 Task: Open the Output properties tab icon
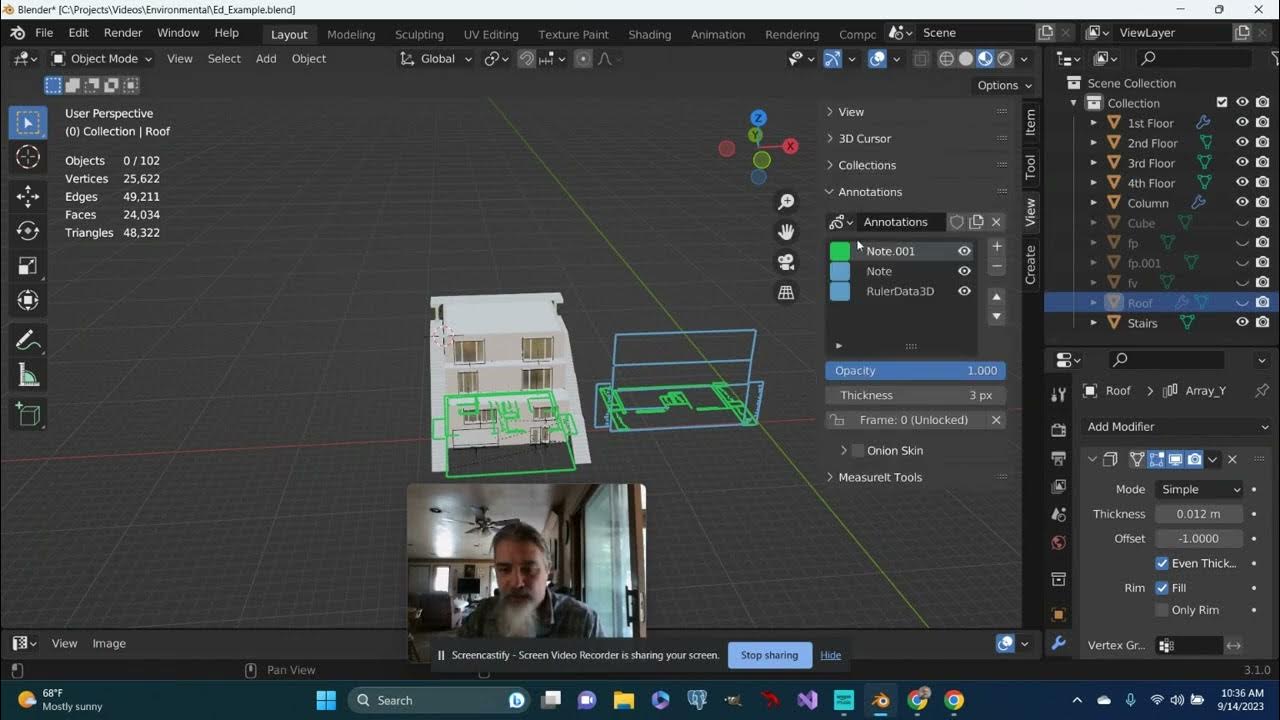[x=1059, y=458]
